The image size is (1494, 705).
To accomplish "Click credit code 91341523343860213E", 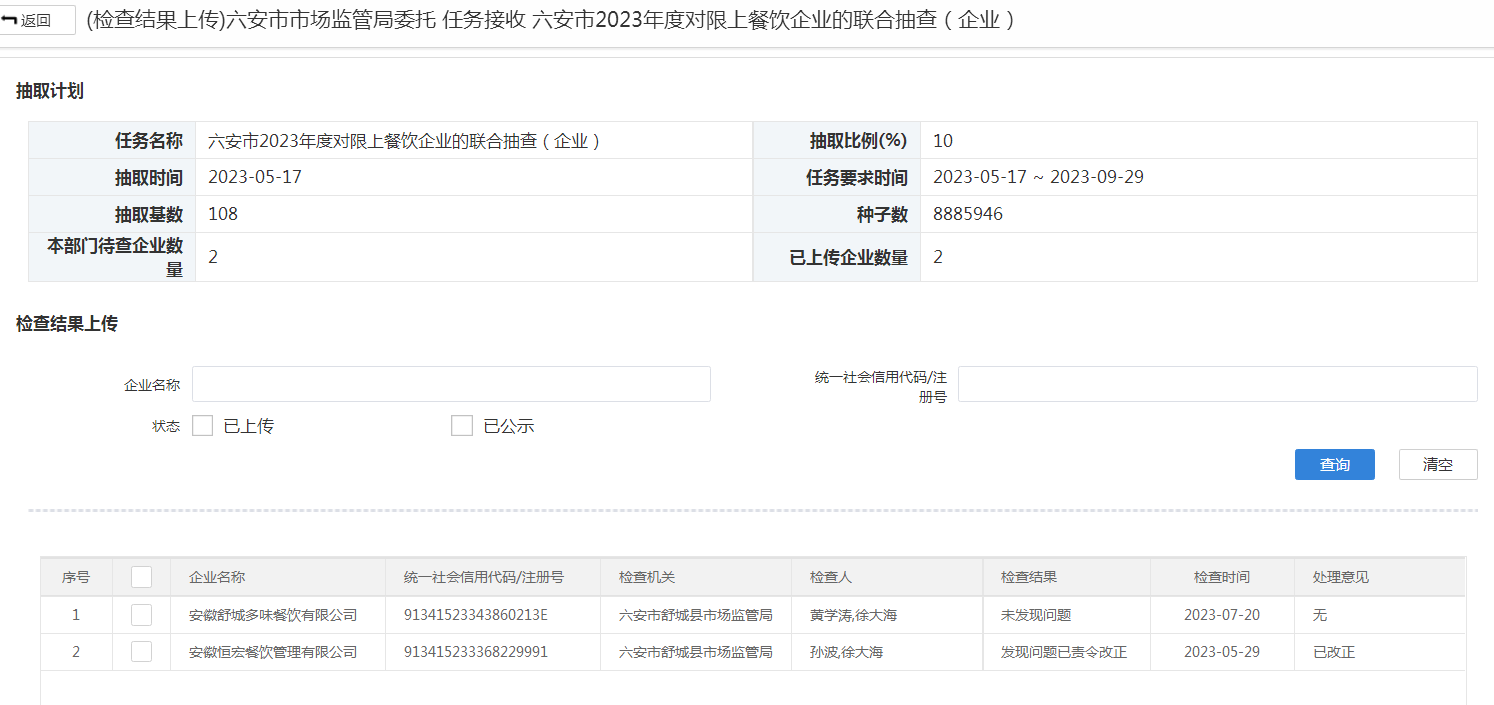I will tap(476, 615).
